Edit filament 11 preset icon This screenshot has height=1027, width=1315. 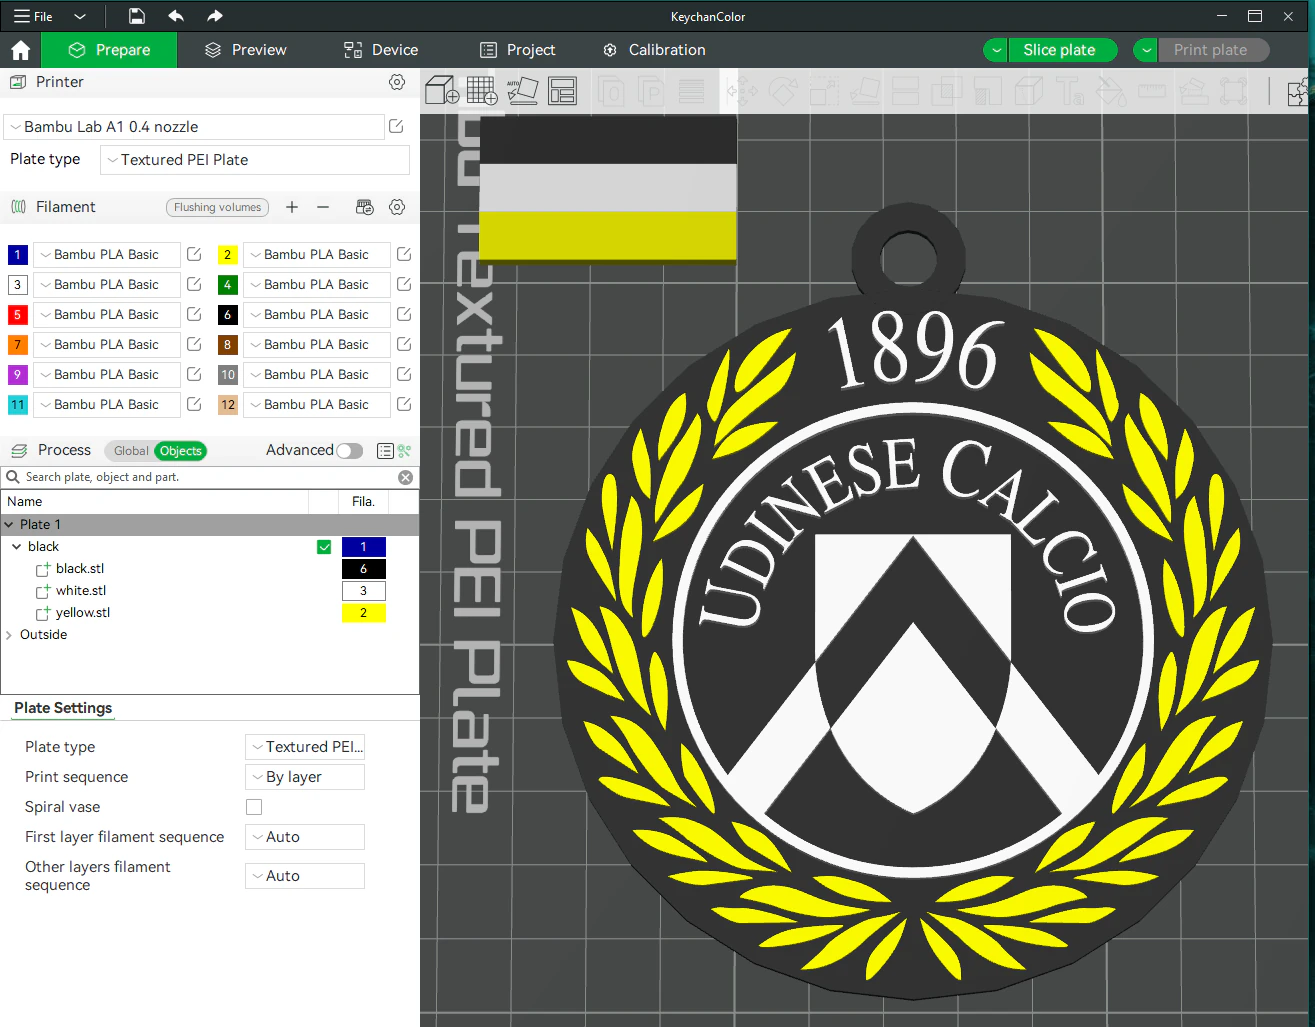pyautogui.click(x=194, y=404)
